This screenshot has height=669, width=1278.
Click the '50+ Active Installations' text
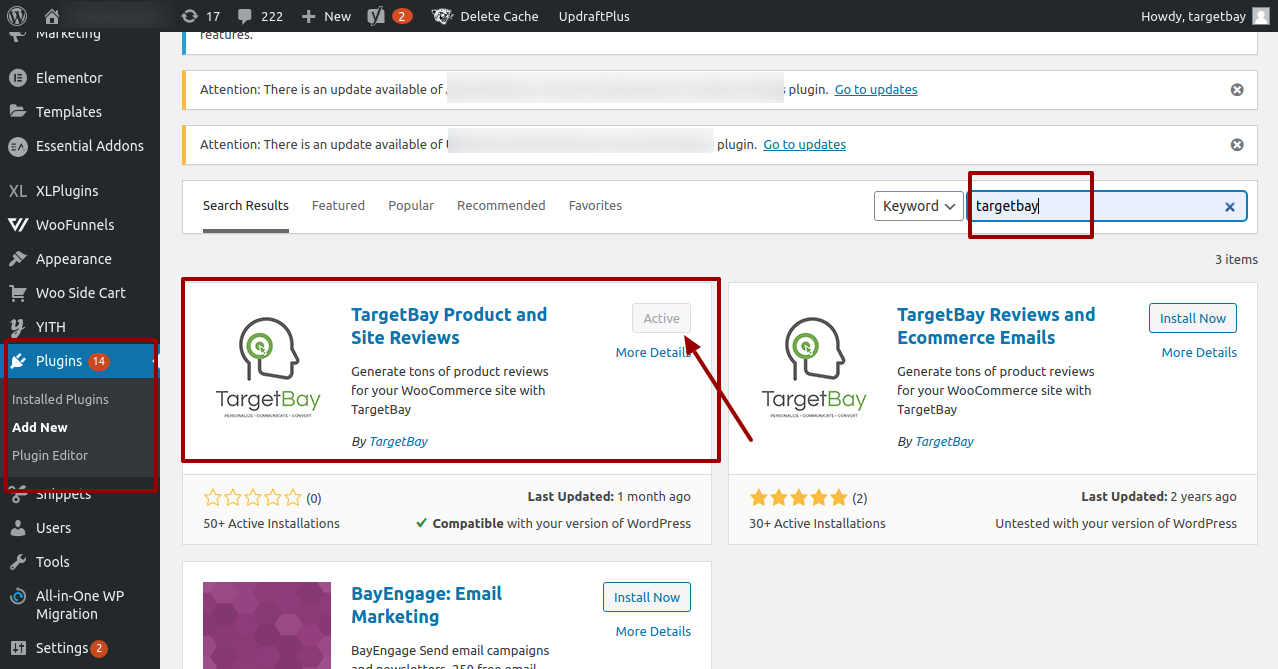271,523
